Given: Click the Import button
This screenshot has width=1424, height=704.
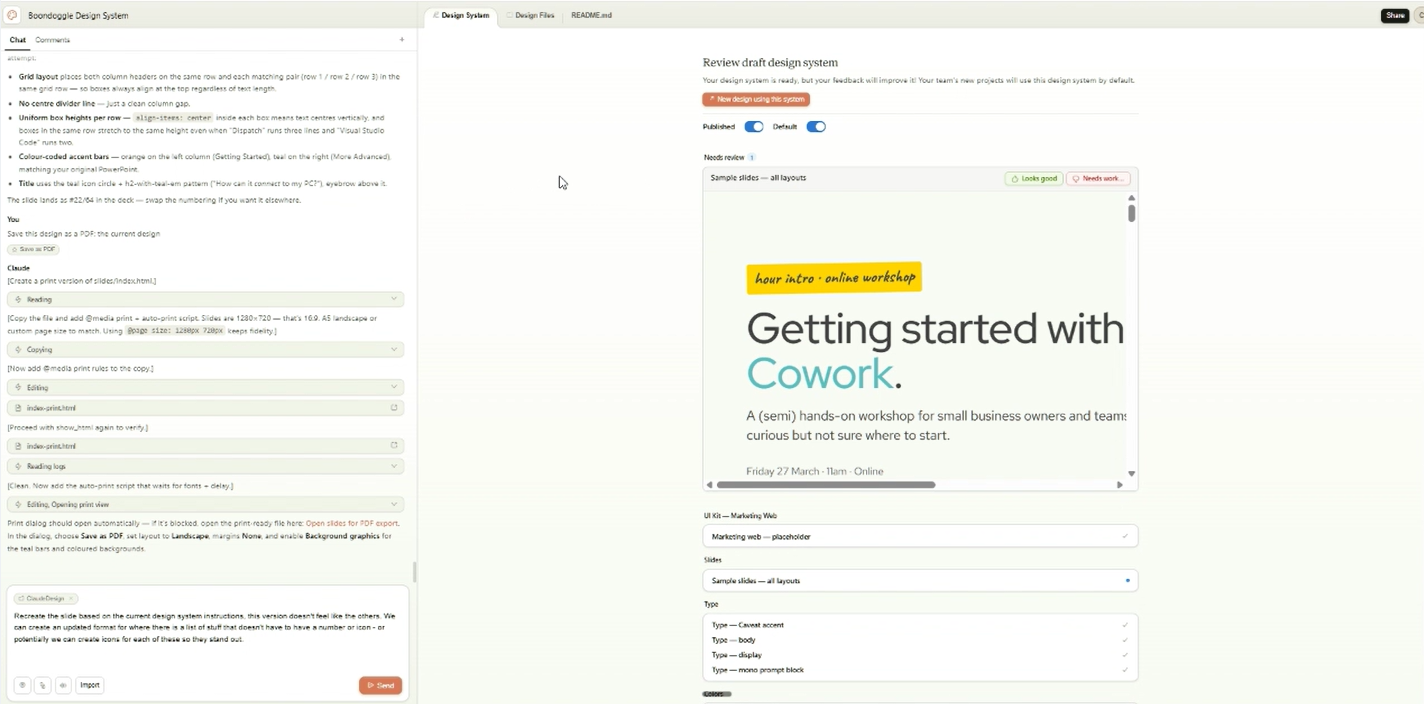Looking at the screenshot, I should click(x=90, y=685).
